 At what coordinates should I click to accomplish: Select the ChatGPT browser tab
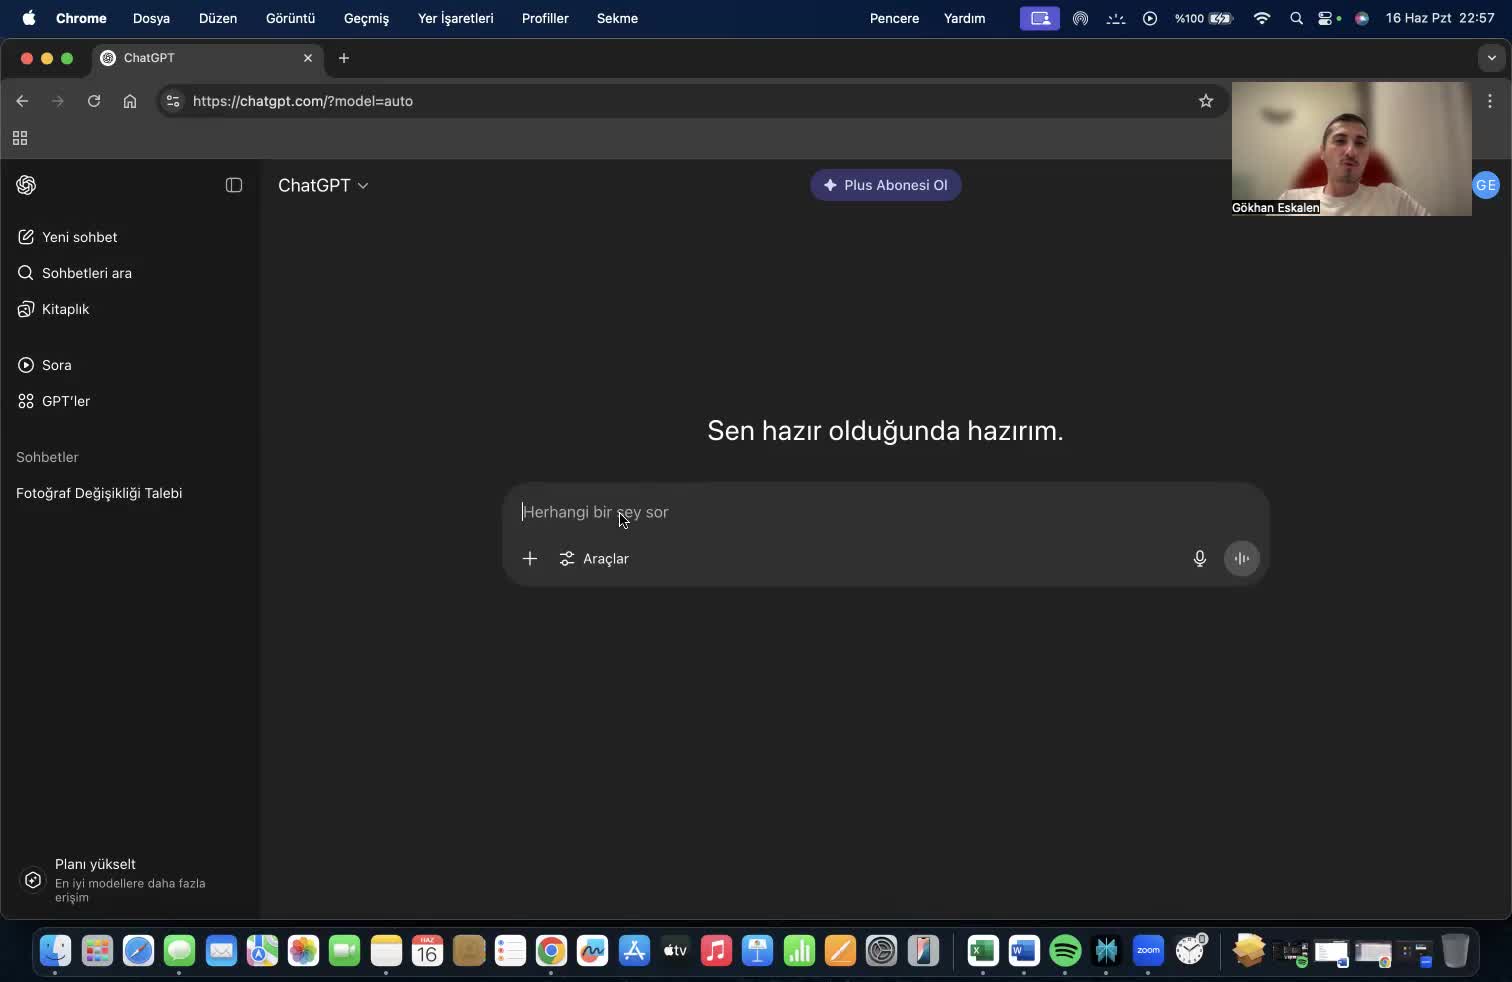tap(206, 58)
